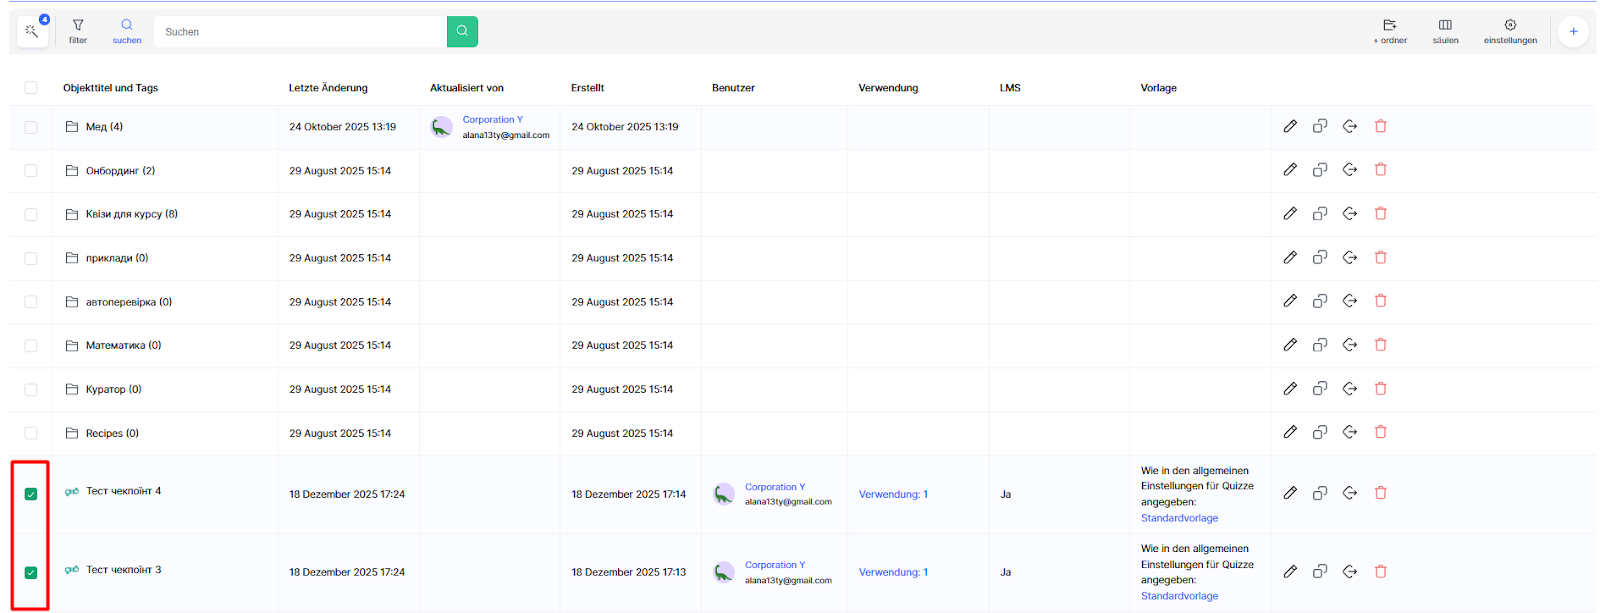Delete the Recipes folder

pos(1381,432)
